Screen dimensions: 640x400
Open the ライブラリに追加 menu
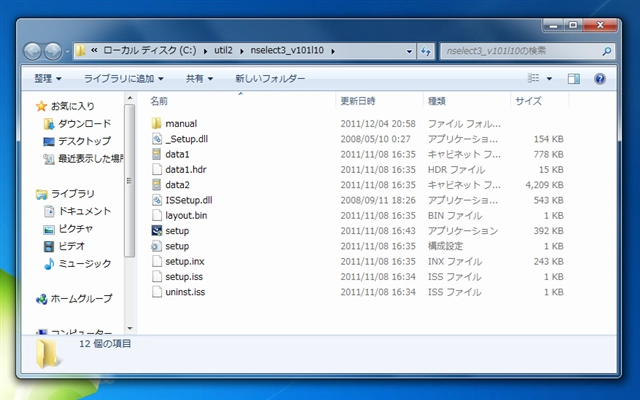(123, 78)
